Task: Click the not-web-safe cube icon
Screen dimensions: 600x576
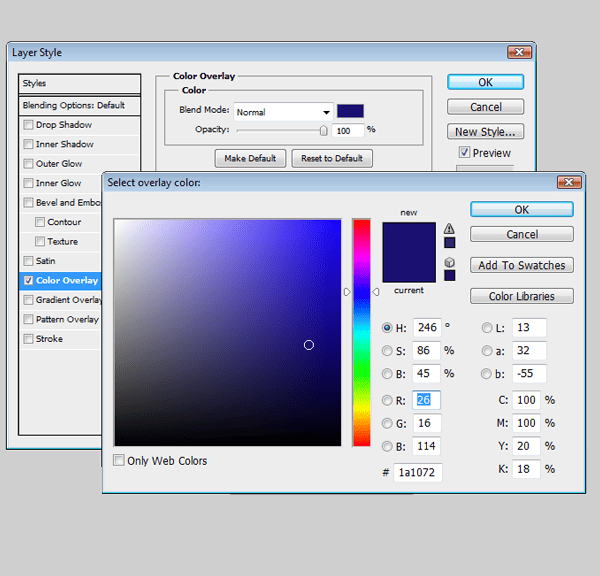Action: [450, 262]
